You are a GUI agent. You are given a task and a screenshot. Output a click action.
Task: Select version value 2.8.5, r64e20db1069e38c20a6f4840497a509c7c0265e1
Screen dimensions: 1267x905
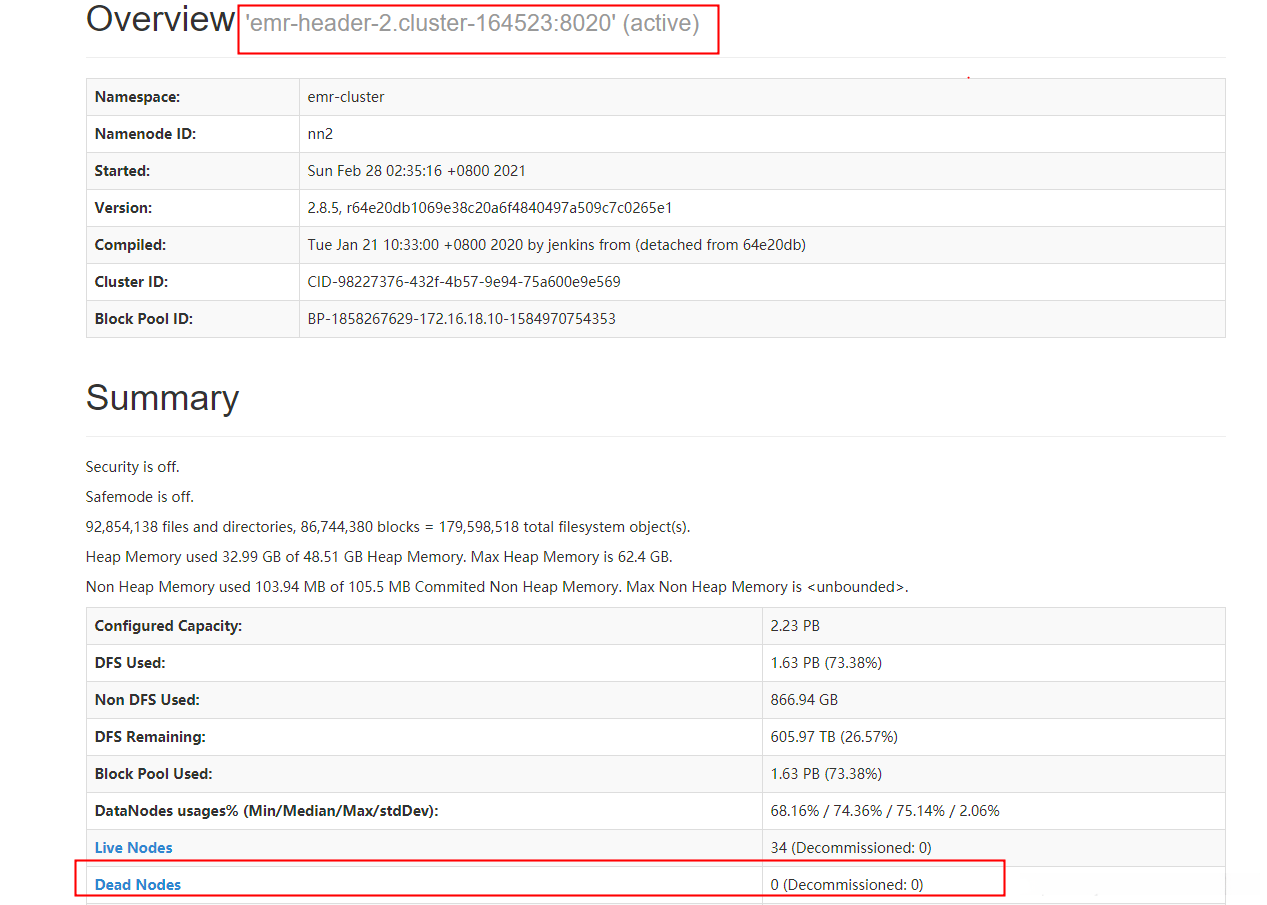[x=490, y=208]
